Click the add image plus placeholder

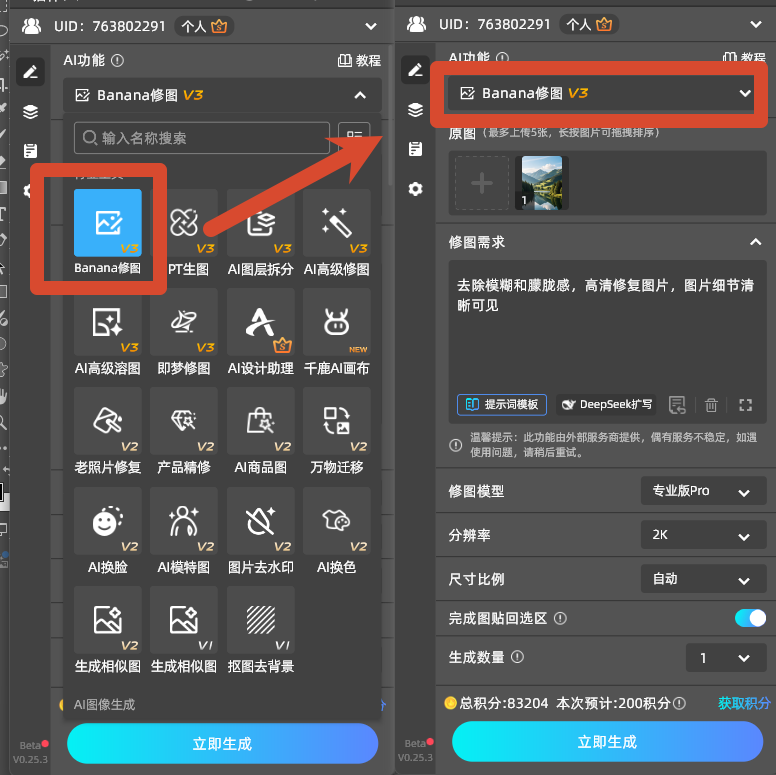(x=482, y=183)
